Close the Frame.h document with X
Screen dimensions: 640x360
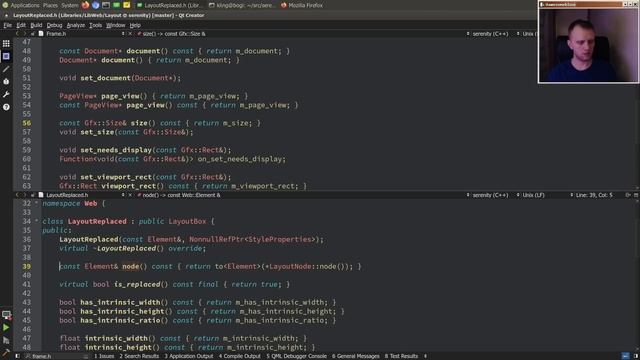(x=130, y=33)
